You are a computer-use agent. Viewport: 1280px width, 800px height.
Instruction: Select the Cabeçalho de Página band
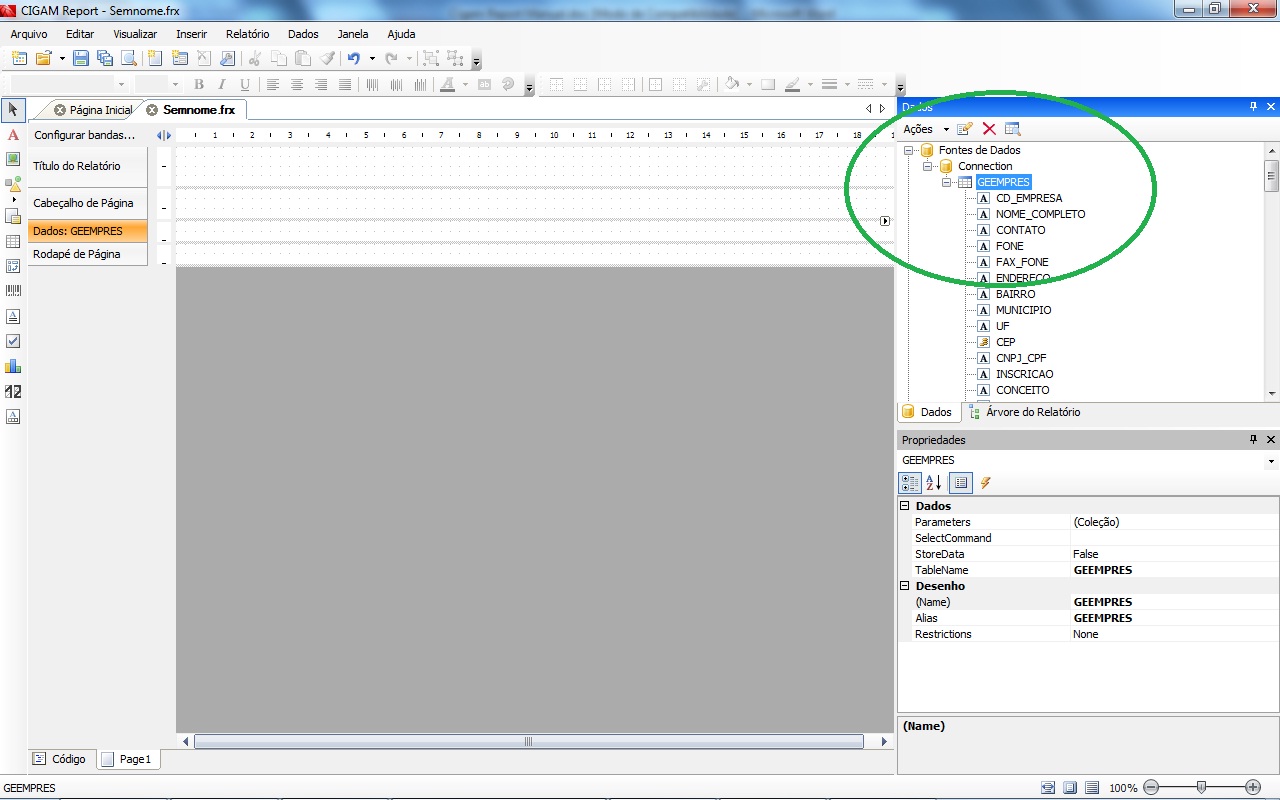click(88, 203)
